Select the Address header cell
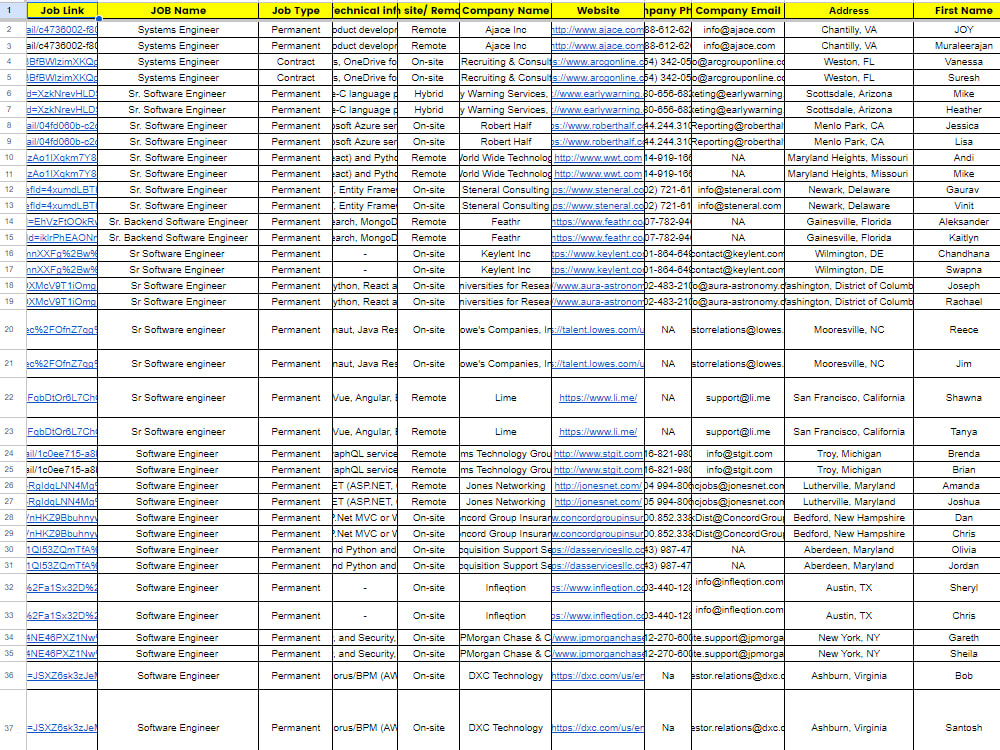 [849, 10]
